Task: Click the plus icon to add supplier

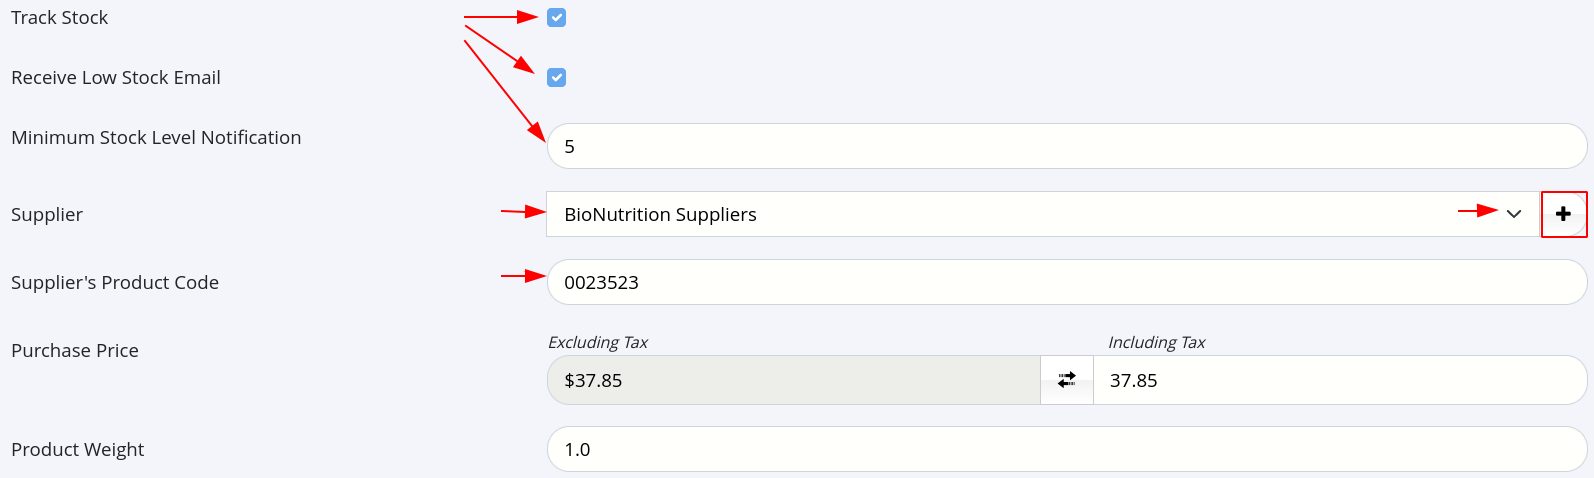Action: pos(1563,214)
